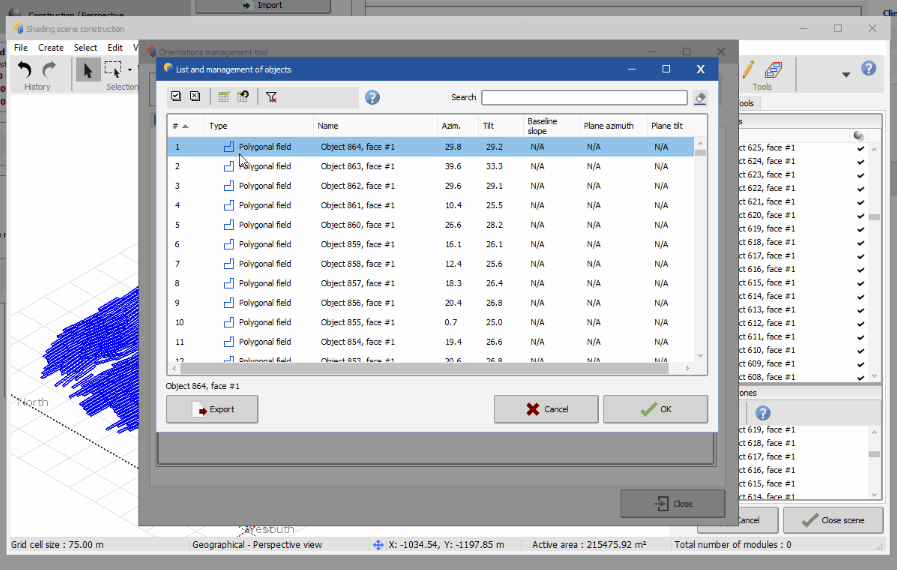
Task: Open the Tools eraser icon in scene toolbar
Action: tap(773, 70)
